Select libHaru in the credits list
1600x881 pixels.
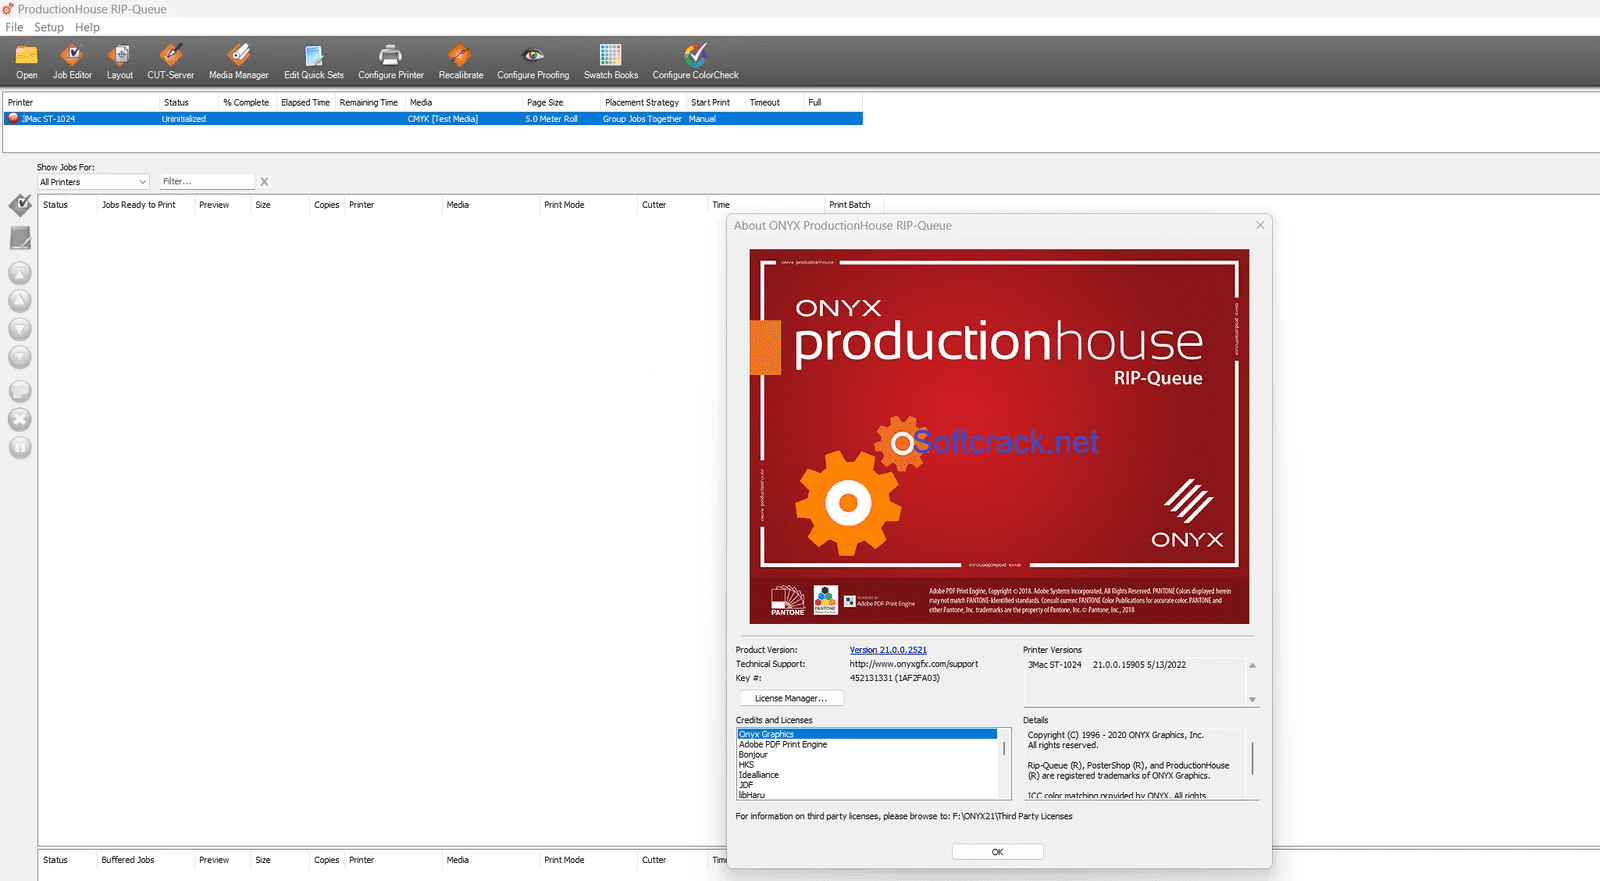[x=752, y=795]
